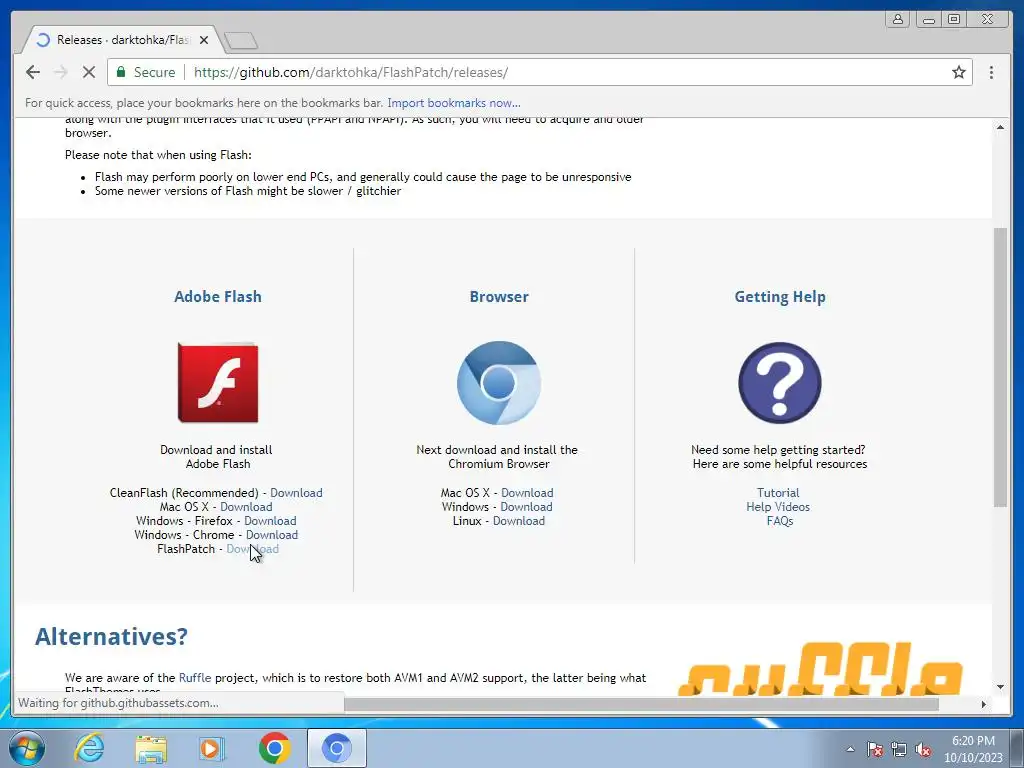Viewport: 1024px width, 768px height.
Task: Show hidden tray icons arrow
Action: click(x=850, y=749)
